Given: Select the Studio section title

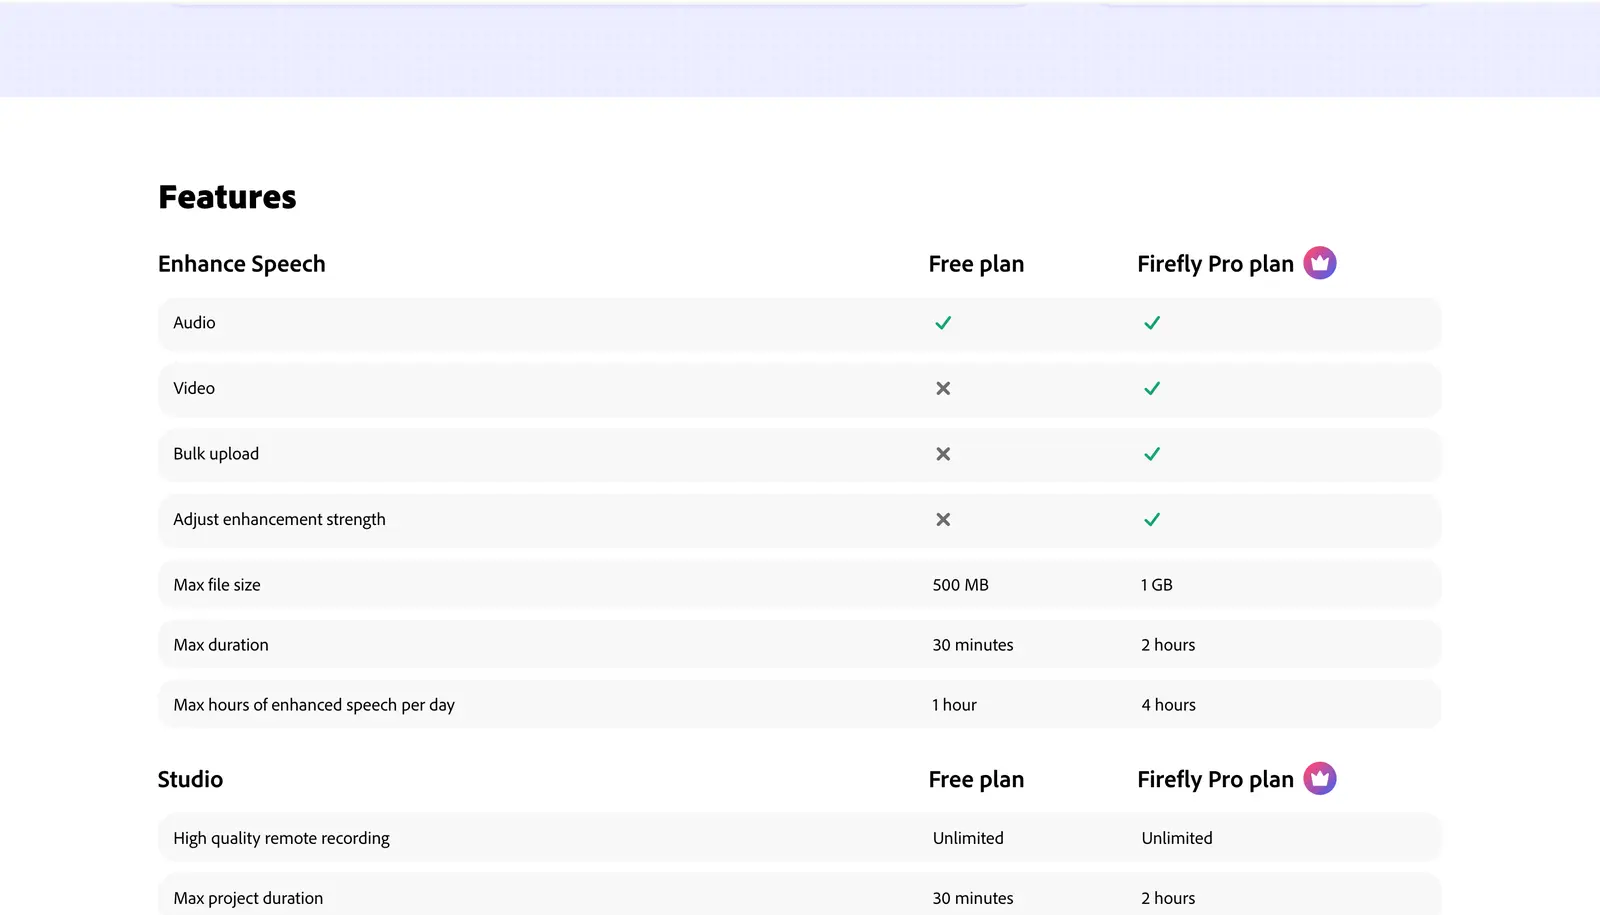Looking at the screenshot, I should tap(190, 779).
